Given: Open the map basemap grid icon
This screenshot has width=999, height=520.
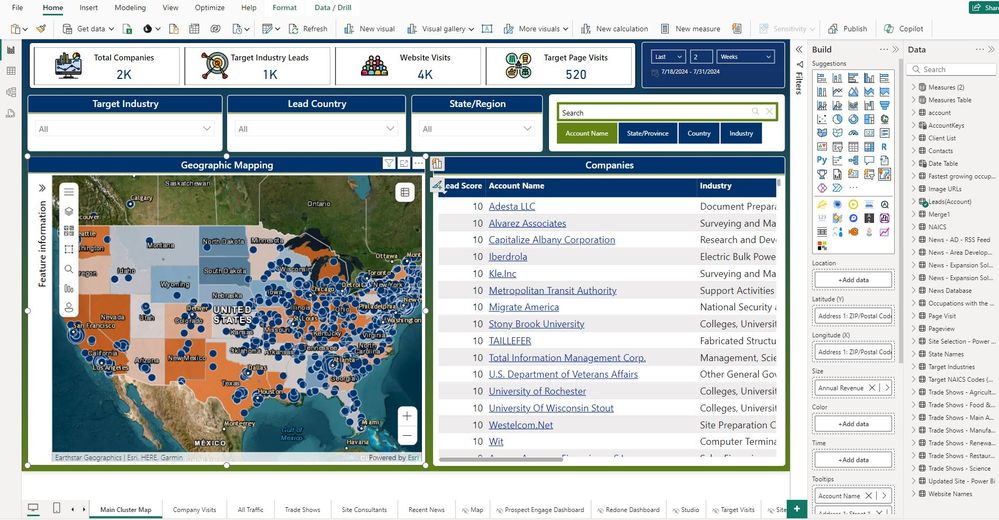Looking at the screenshot, I should pos(69,230).
